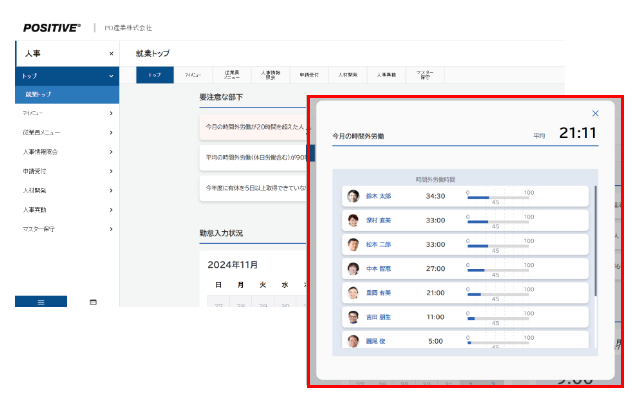Switch to the 人事異動 tab
Screen dimensions: 640x400
(386, 75)
